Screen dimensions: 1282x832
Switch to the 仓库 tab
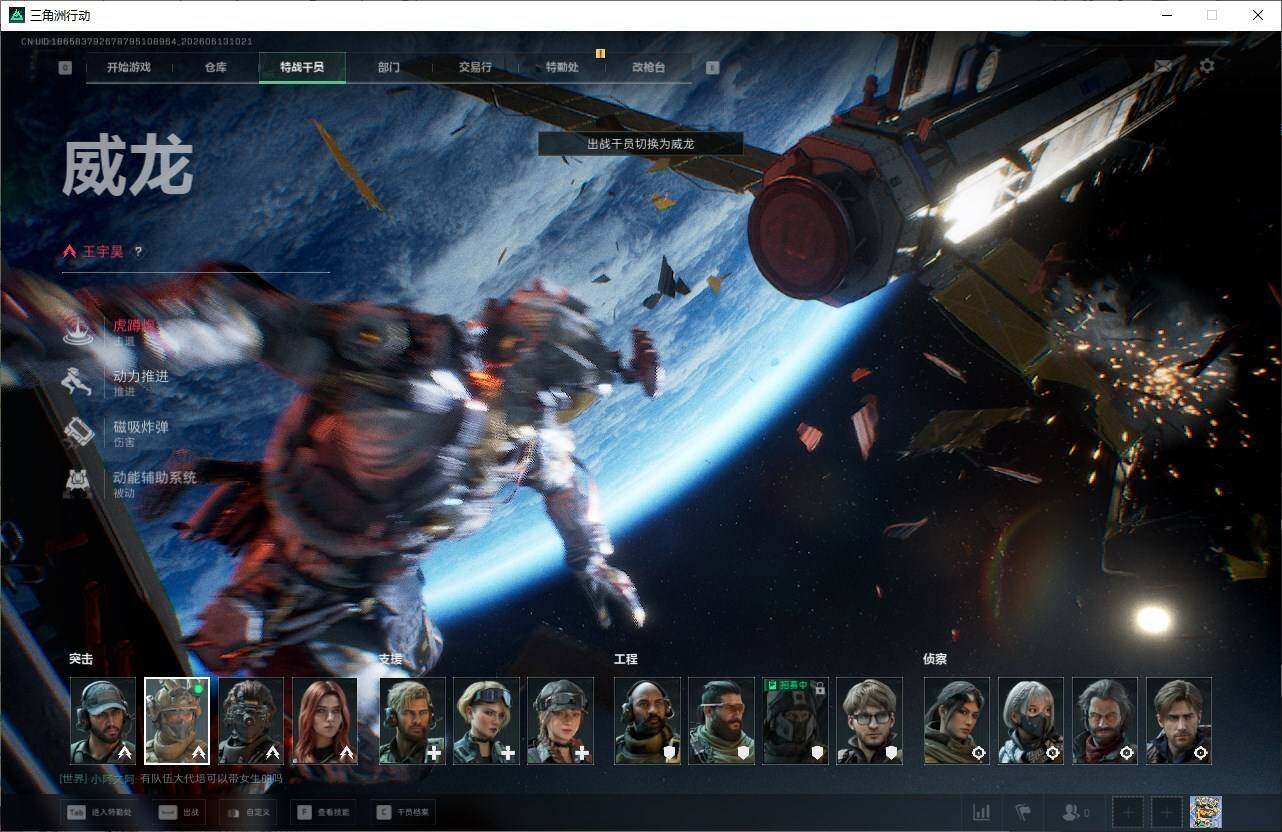pyautogui.click(x=215, y=67)
